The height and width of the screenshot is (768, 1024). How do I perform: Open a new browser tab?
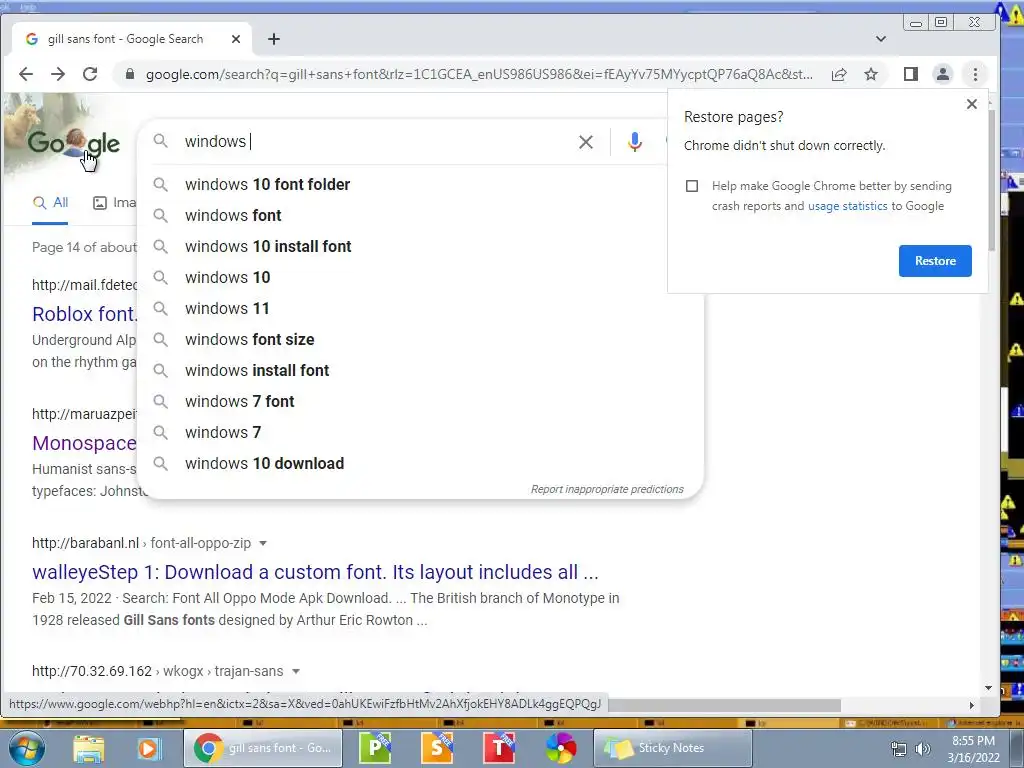pyautogui.click(x=274, y=39)
